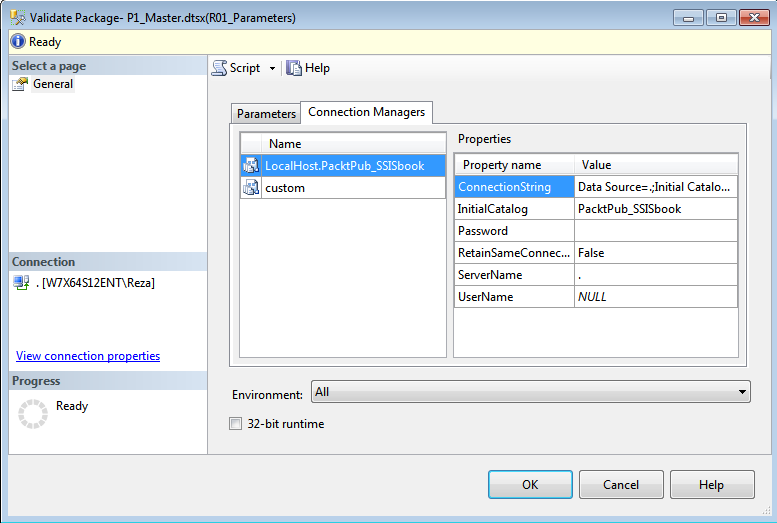Image resolution: width=777 pixels, height=523 pixels.
Task: Switch to the Parameters tab
Action: point(266,114)
